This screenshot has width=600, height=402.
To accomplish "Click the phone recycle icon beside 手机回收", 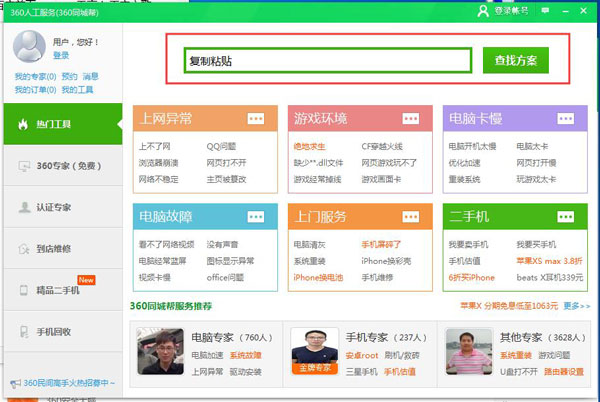I will pos(24,332).
